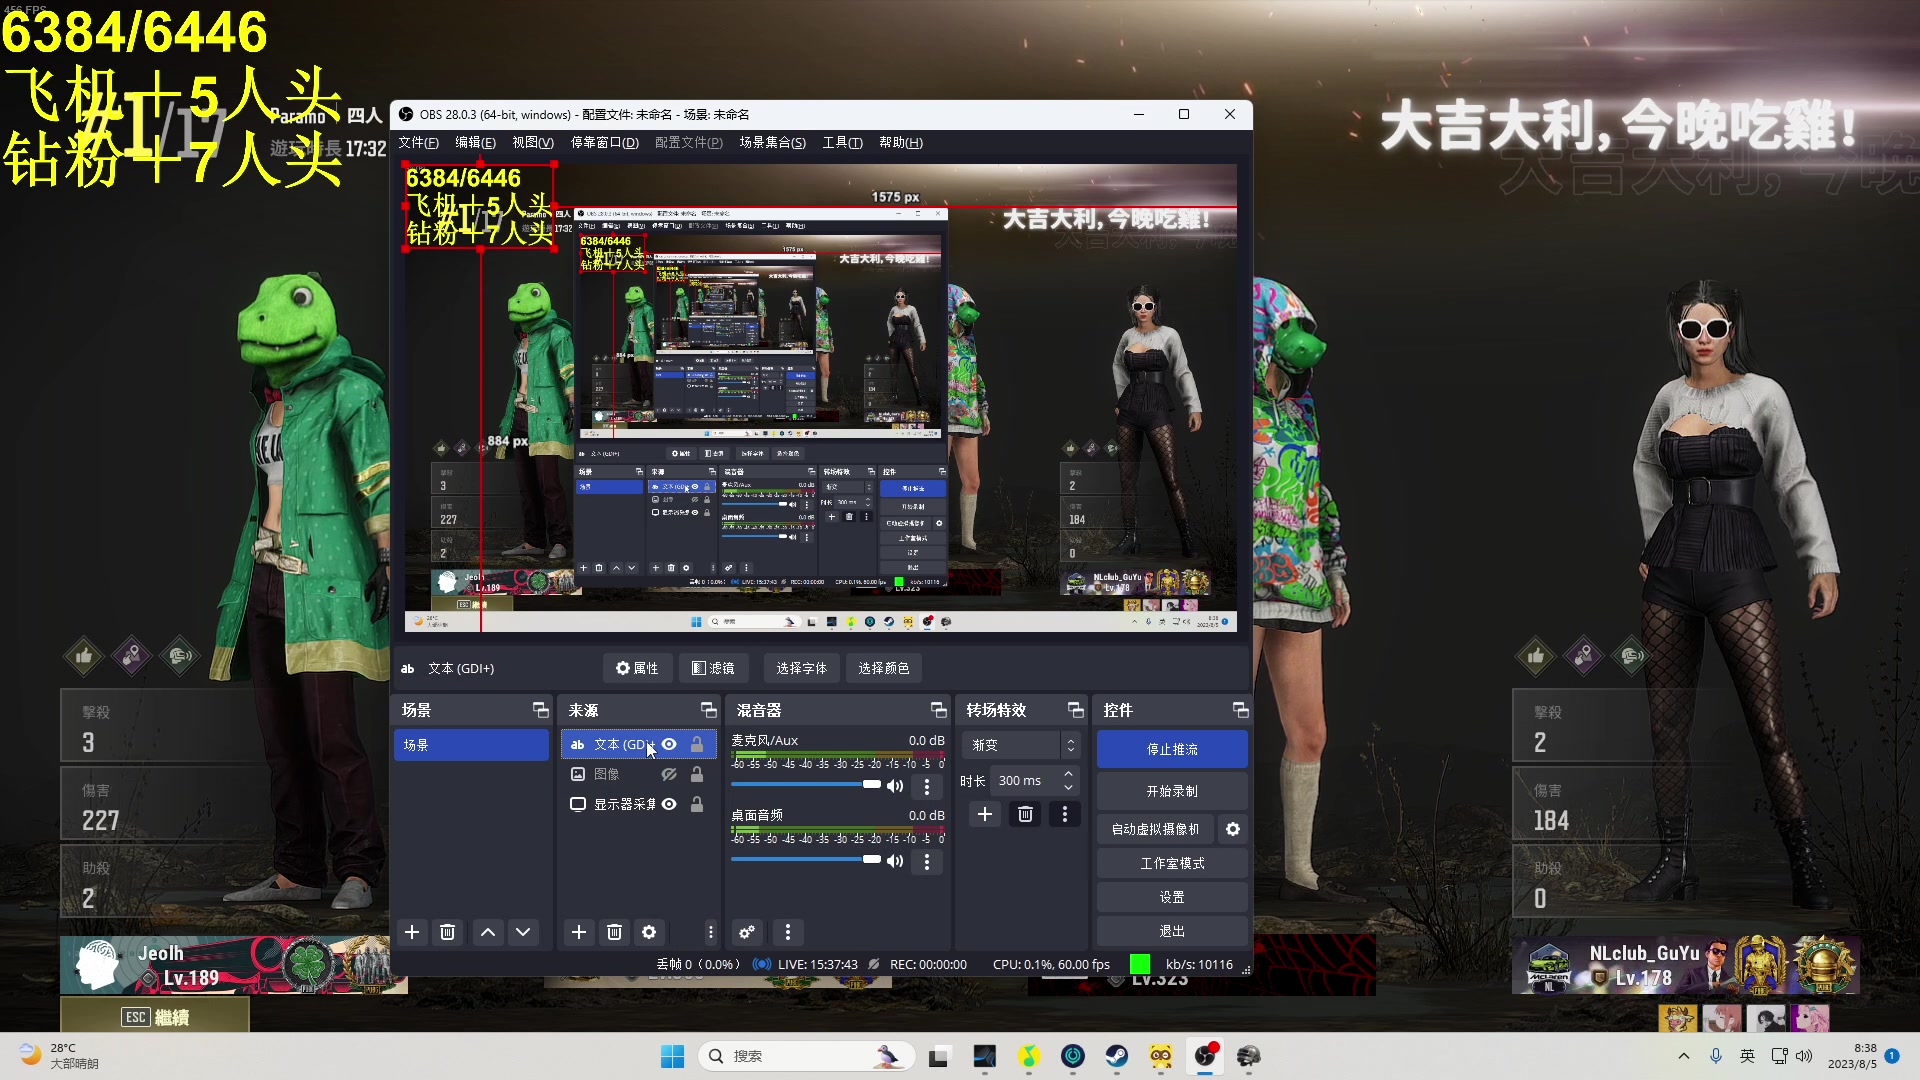Move scene up with arrow icon
Image resolution: width=1920 pixels, height=1080 pixels.
488,932
